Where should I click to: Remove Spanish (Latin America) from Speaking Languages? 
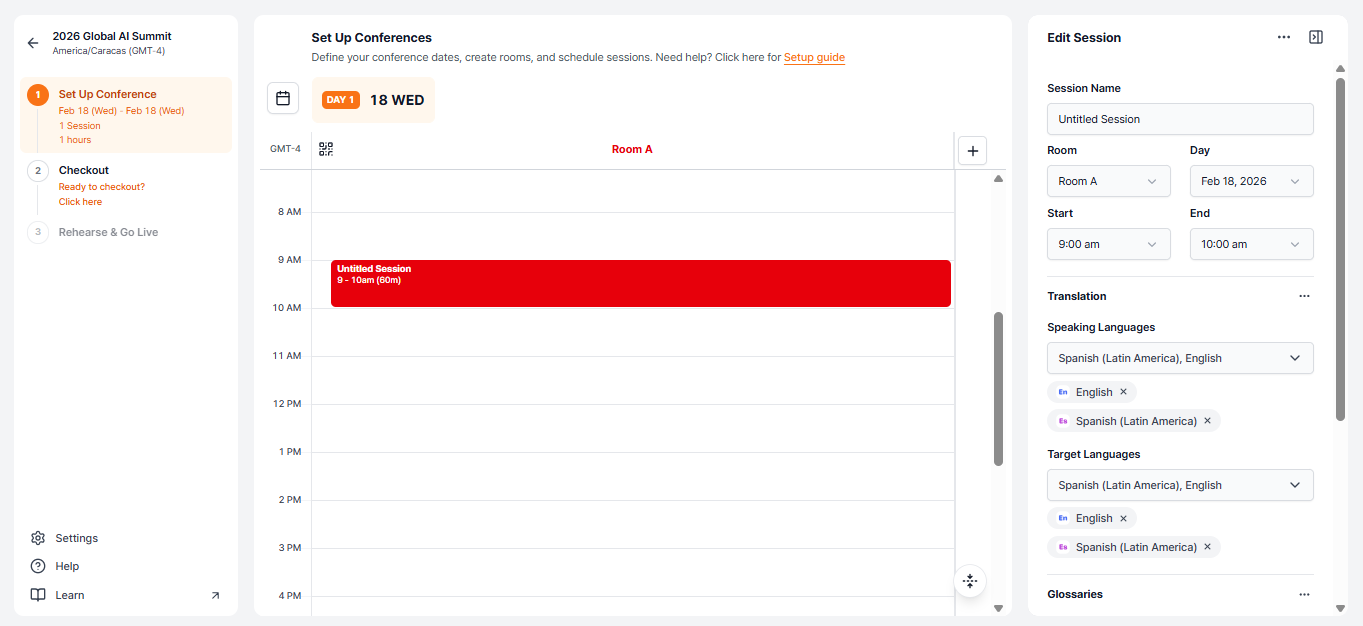pyautogui.click(x=1207, y=421)
